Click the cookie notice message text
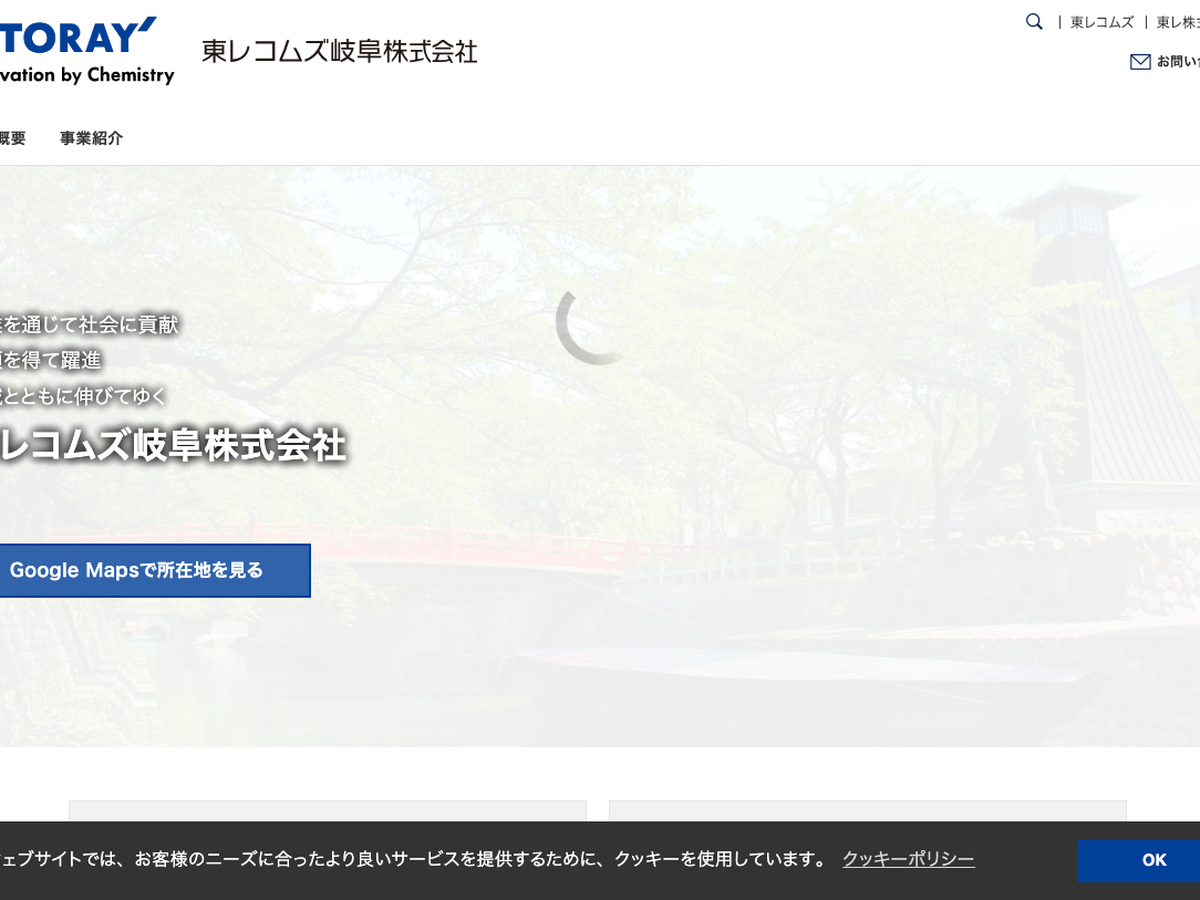The height and width of the screenshot is (900, 1200). tap(410, 859)
